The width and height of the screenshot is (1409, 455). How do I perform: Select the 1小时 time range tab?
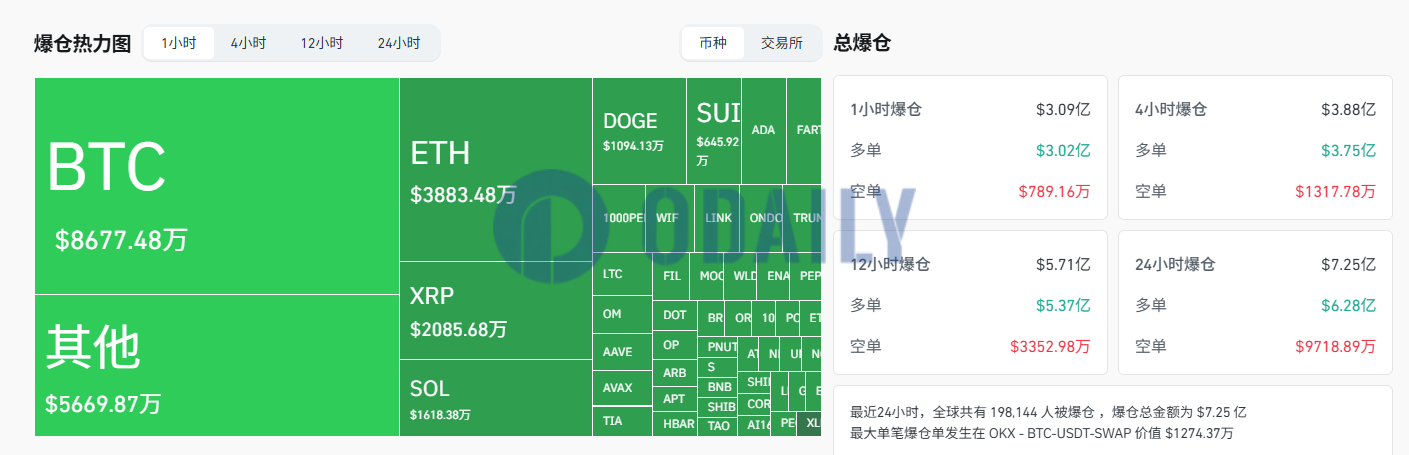tap(179, 43)
